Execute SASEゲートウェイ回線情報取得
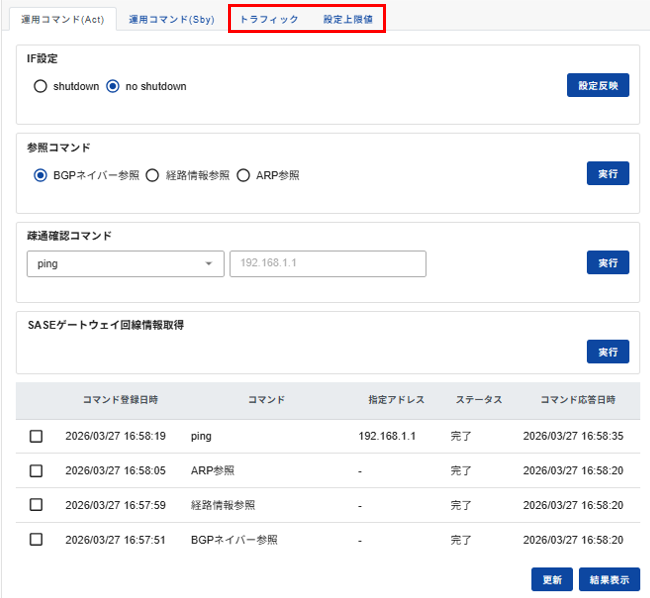Image resolution: width=650 pixels, height=598 pixels. 607,352
